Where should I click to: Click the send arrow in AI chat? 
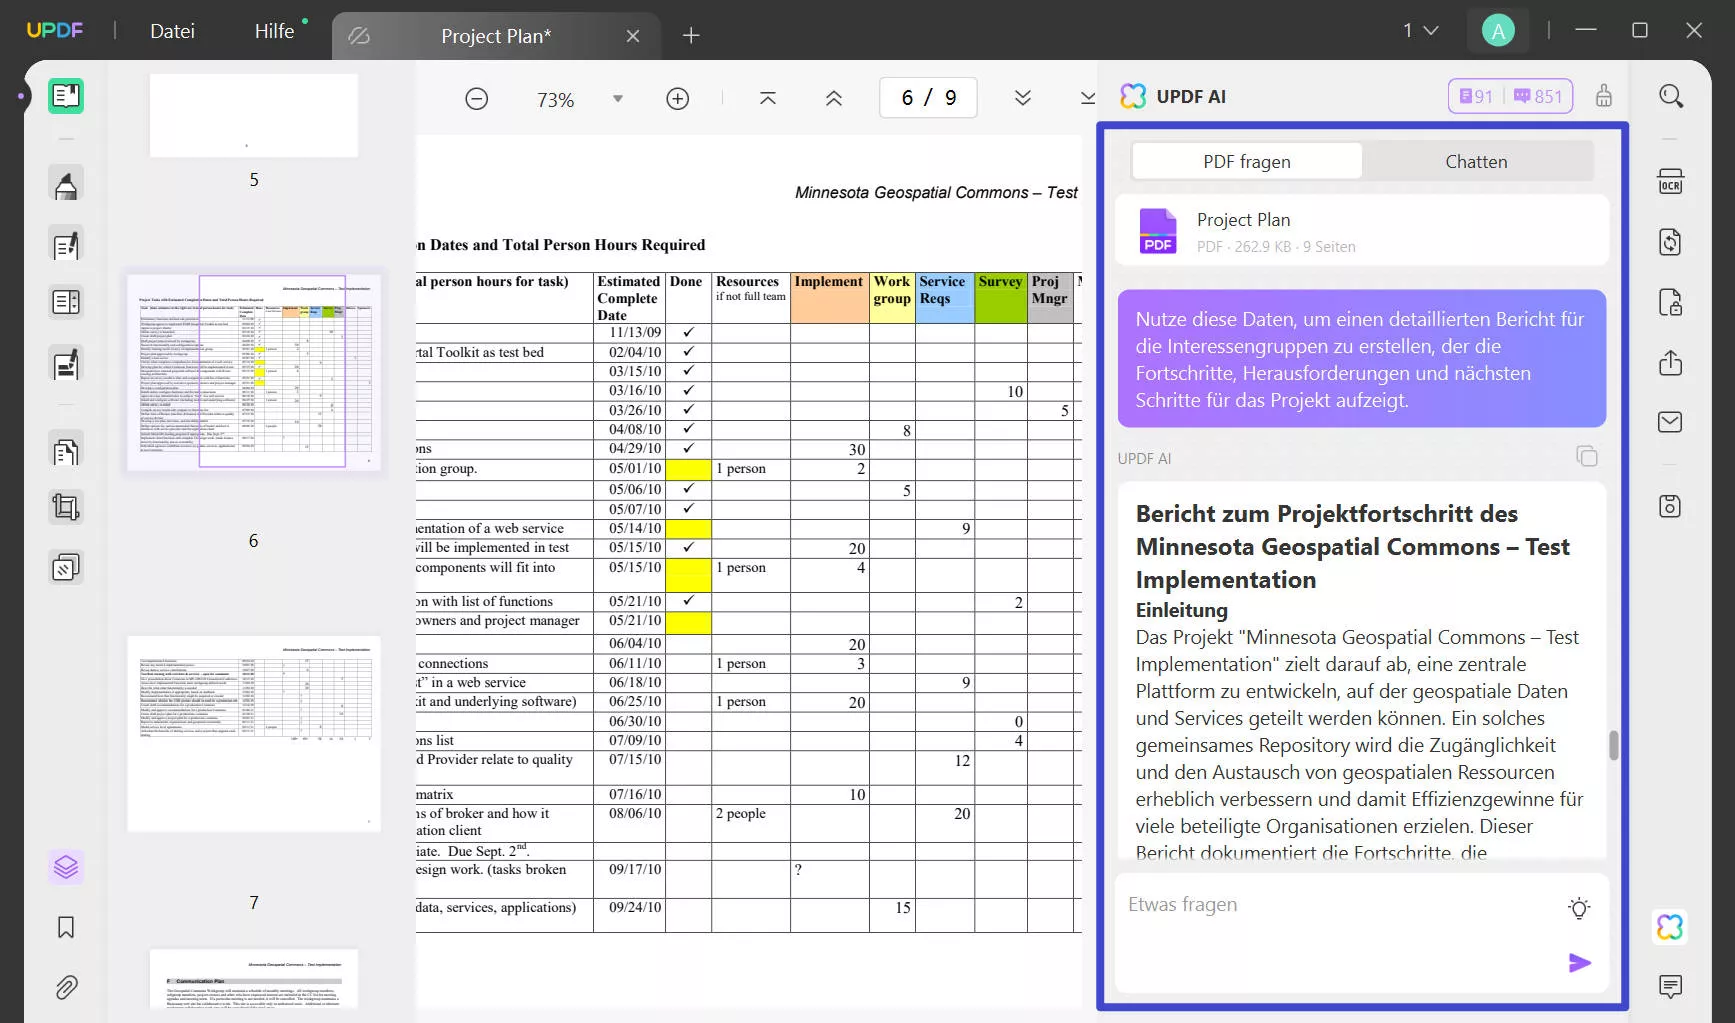click(x=1579, y=963)
